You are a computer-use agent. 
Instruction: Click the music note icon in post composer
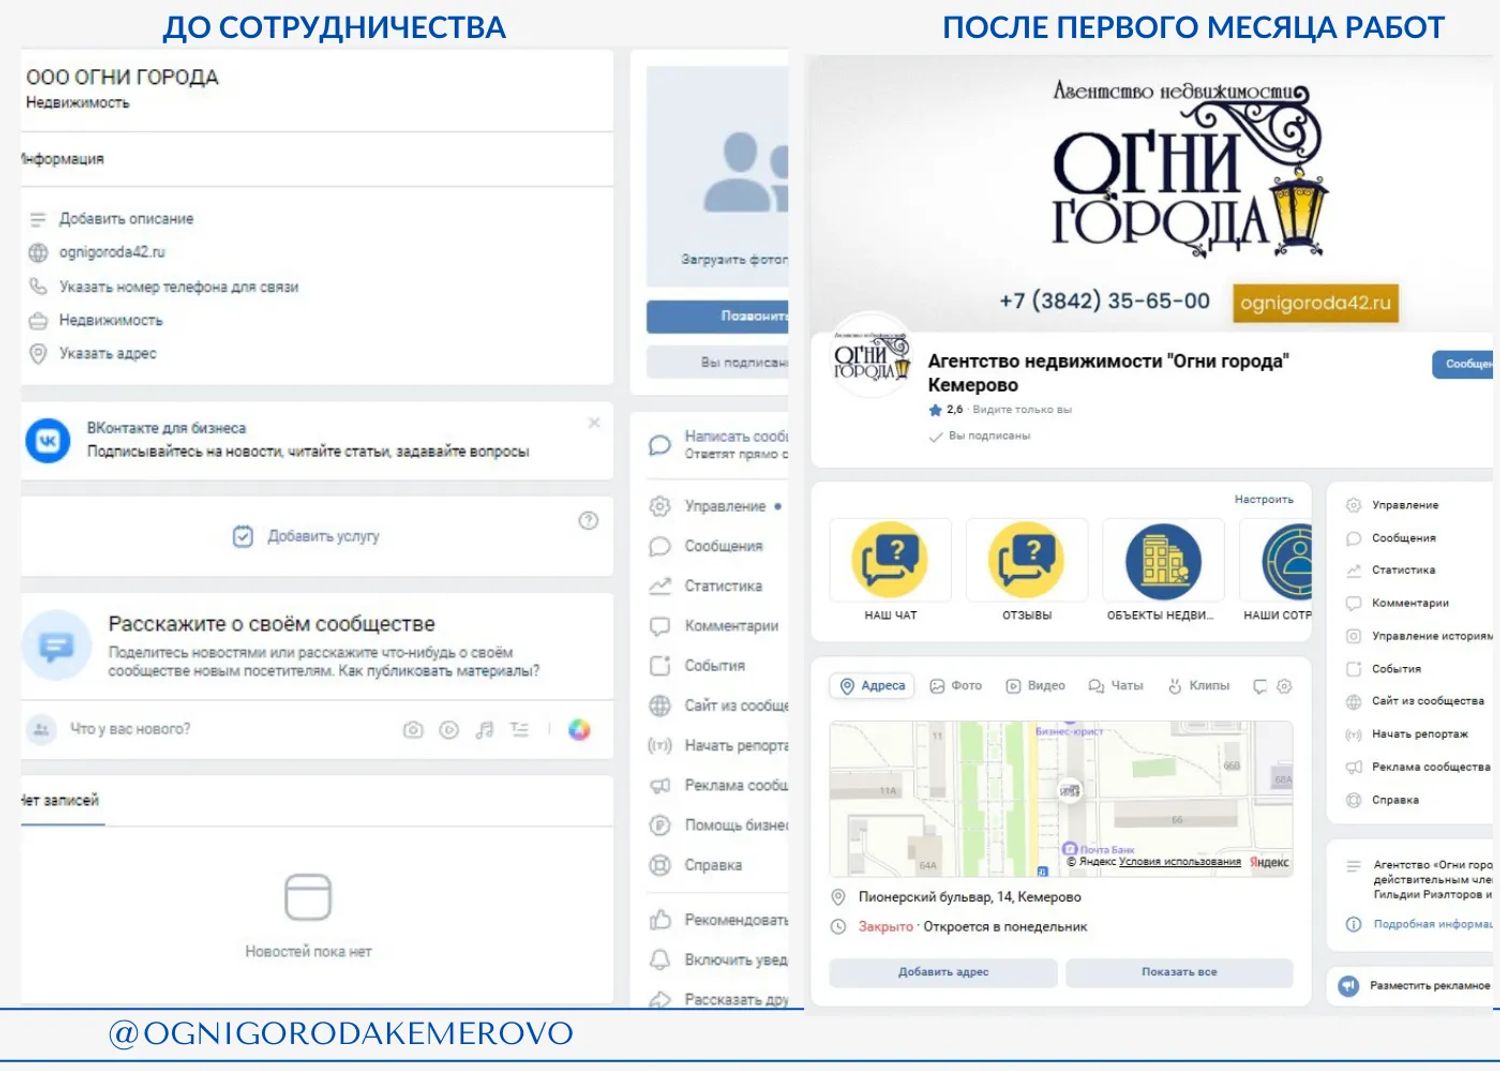click(485, 730)
